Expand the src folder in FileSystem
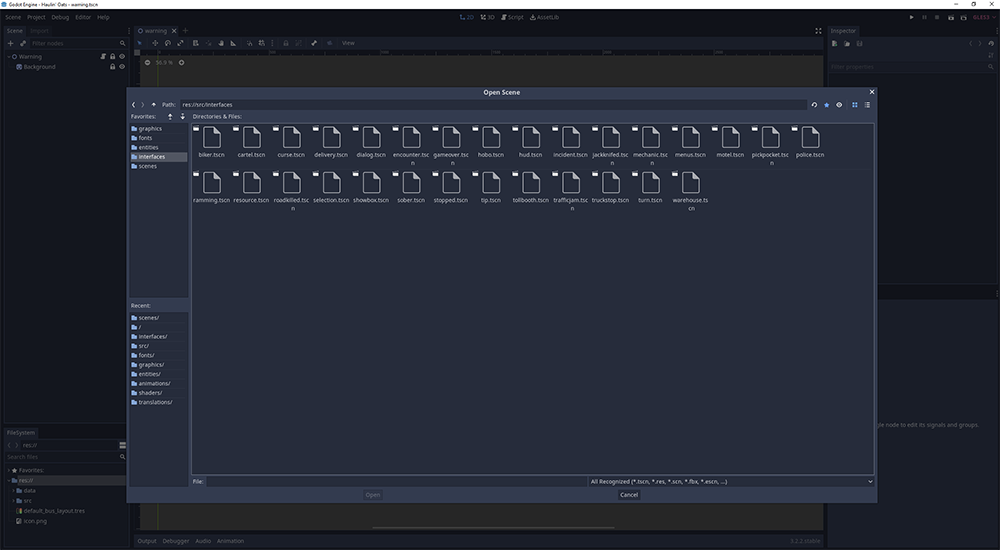The width and height of the screenshot is (1000, 550). pos(13,500)
